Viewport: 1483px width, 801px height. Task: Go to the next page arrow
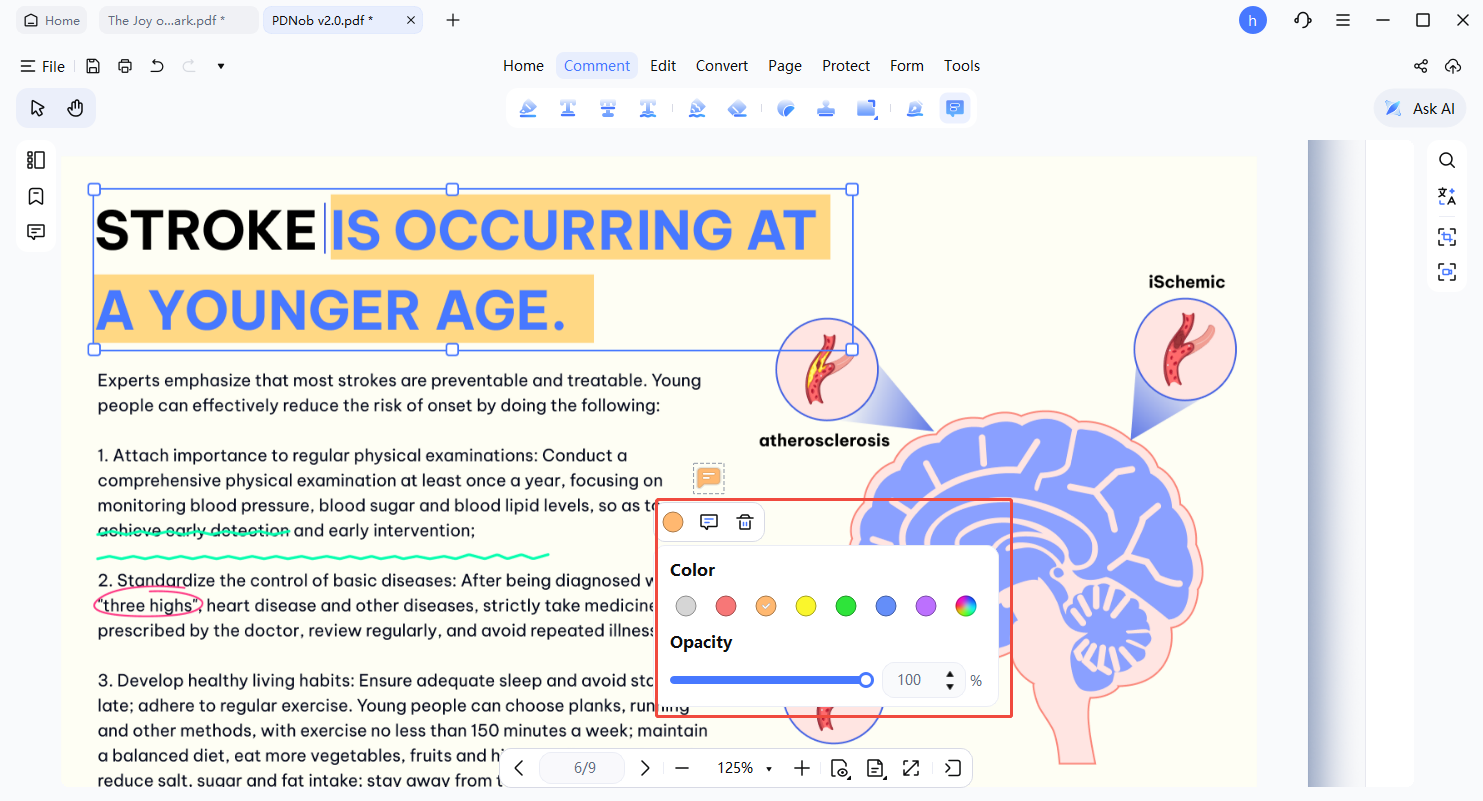645,768
